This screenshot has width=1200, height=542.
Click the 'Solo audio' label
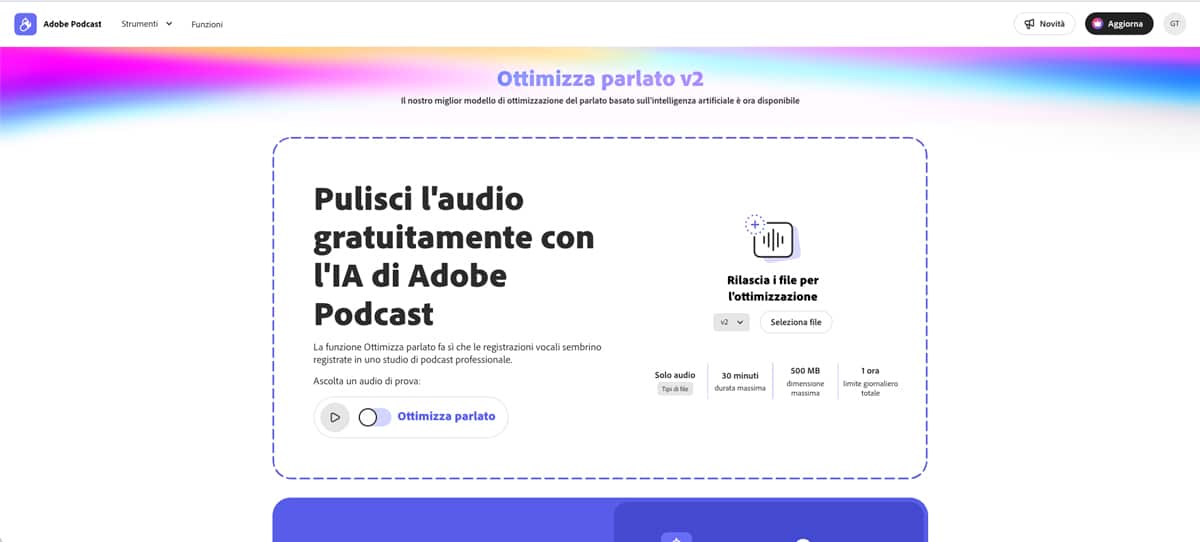coord(675,375)
